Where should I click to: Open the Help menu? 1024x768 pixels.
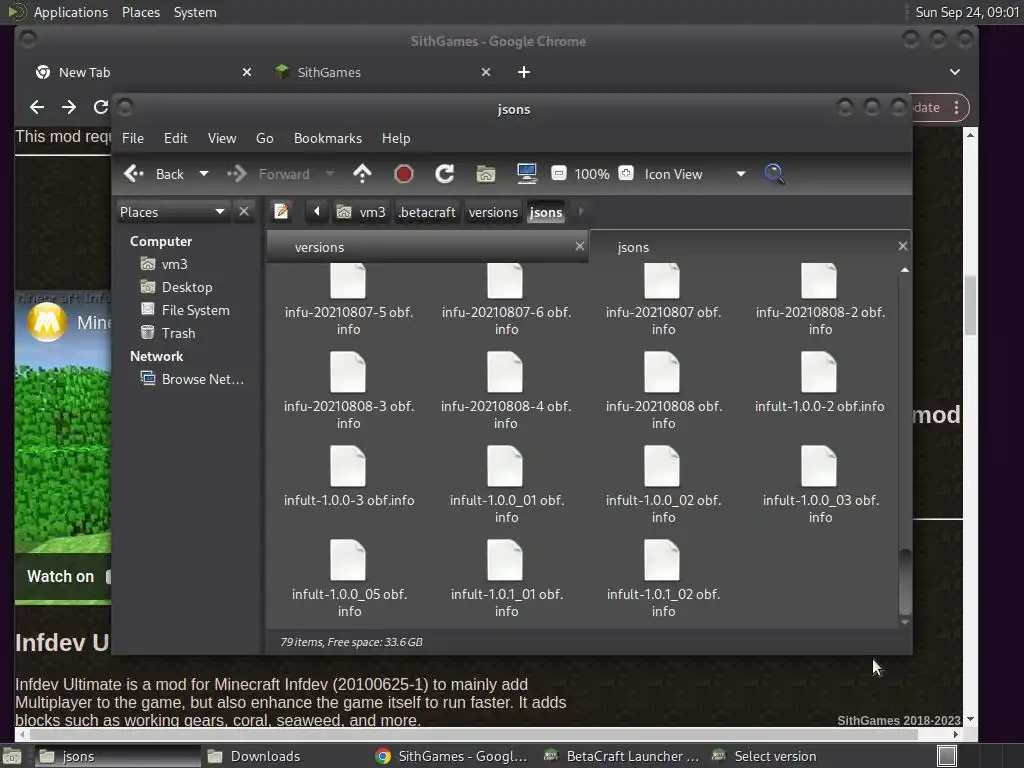[x=396, y=138]
